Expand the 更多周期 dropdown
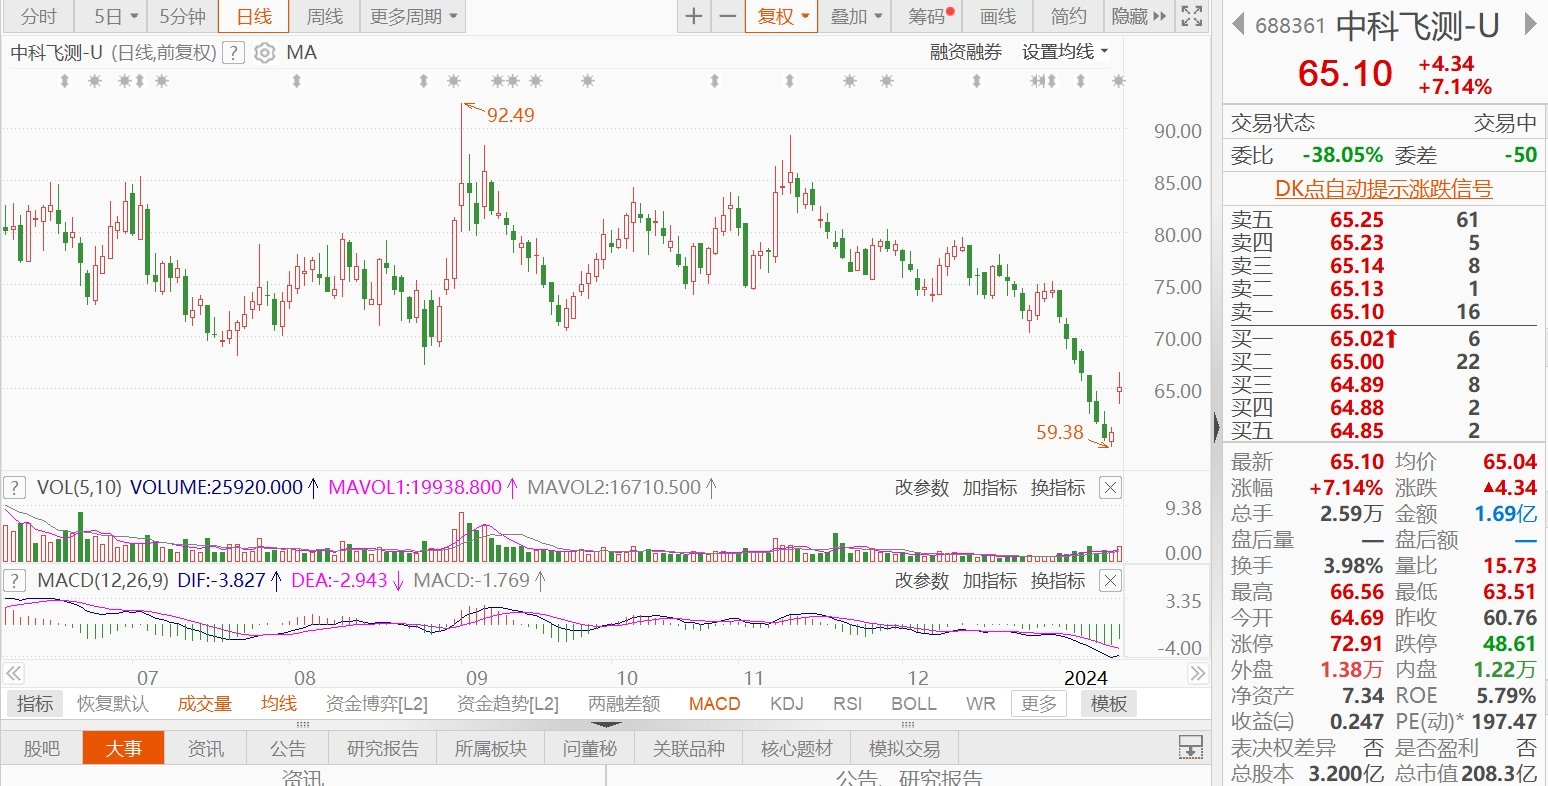 [414, 16]
